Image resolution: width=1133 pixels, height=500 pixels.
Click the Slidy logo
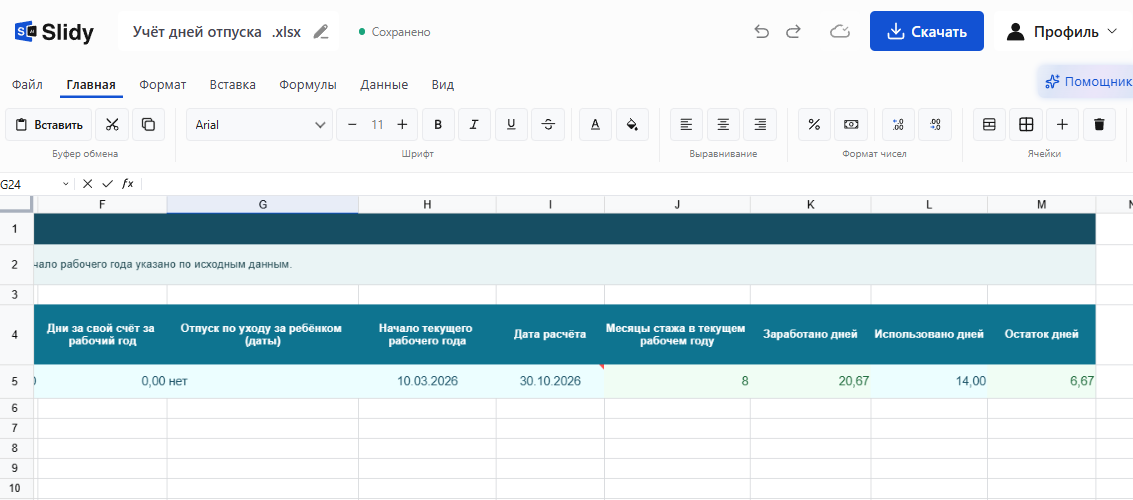tap(54, 32)
